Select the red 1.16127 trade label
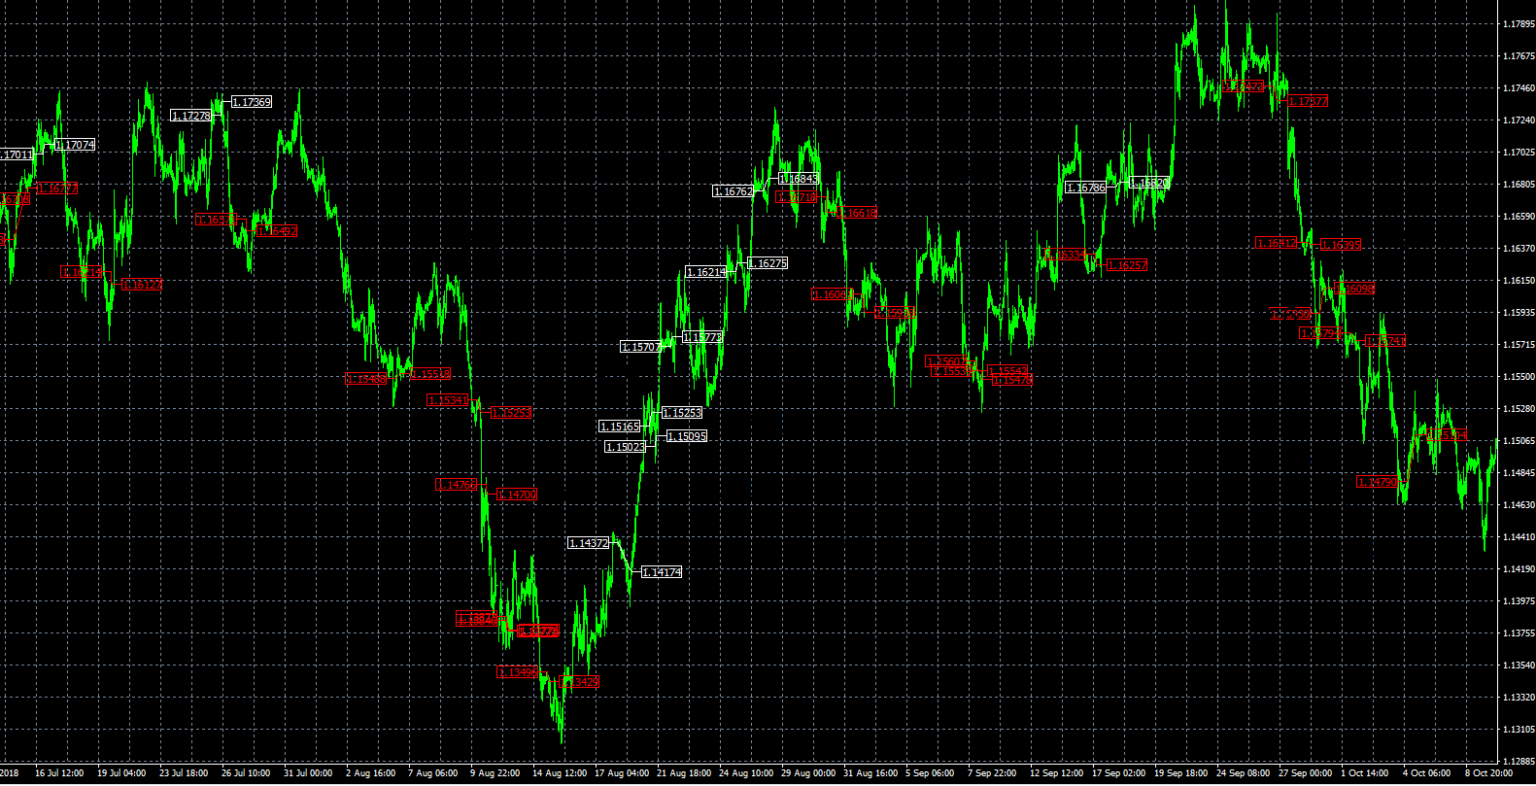 (141, 285)
